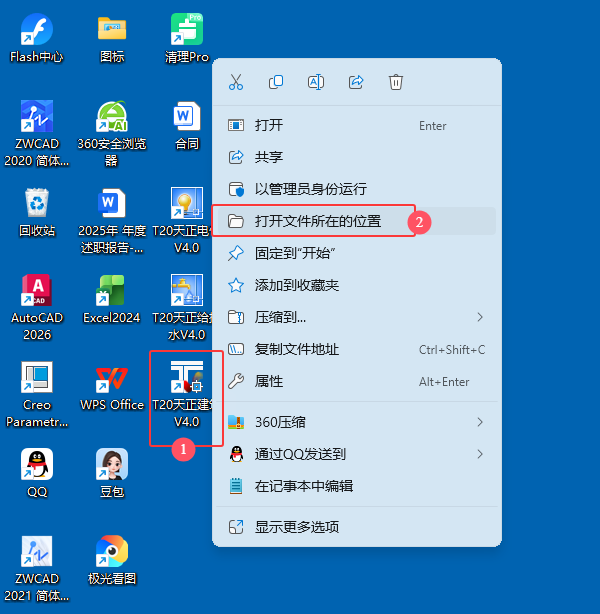The width and height of the screenshot is (600, 614).
Task: Expand the 压缩到... submenu arrow
Action: click(480, 317)
